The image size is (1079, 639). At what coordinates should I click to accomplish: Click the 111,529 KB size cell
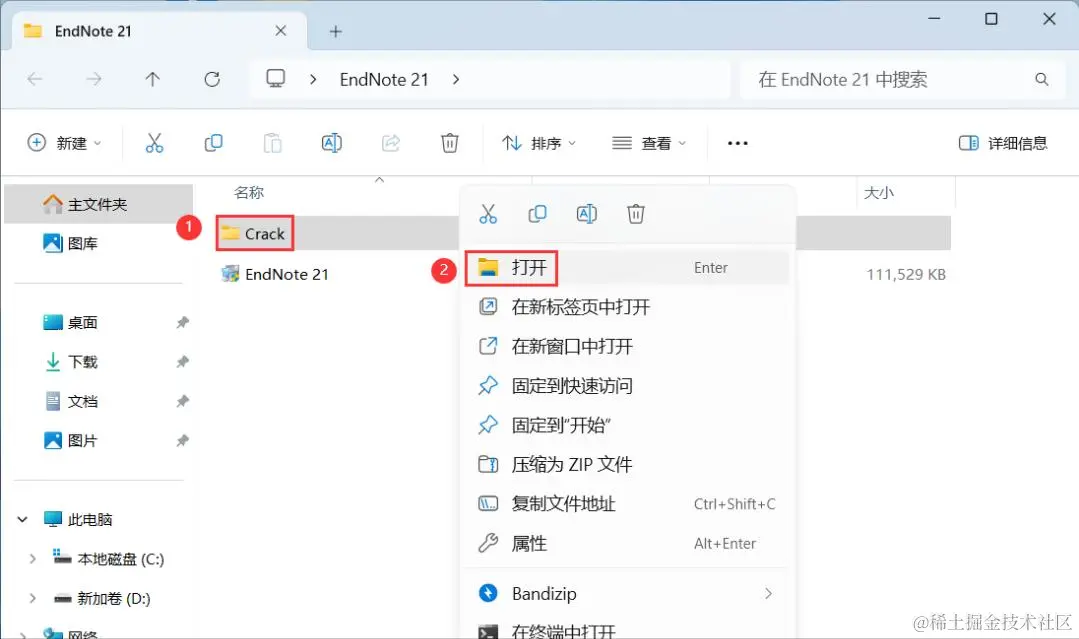pos(906,274)
